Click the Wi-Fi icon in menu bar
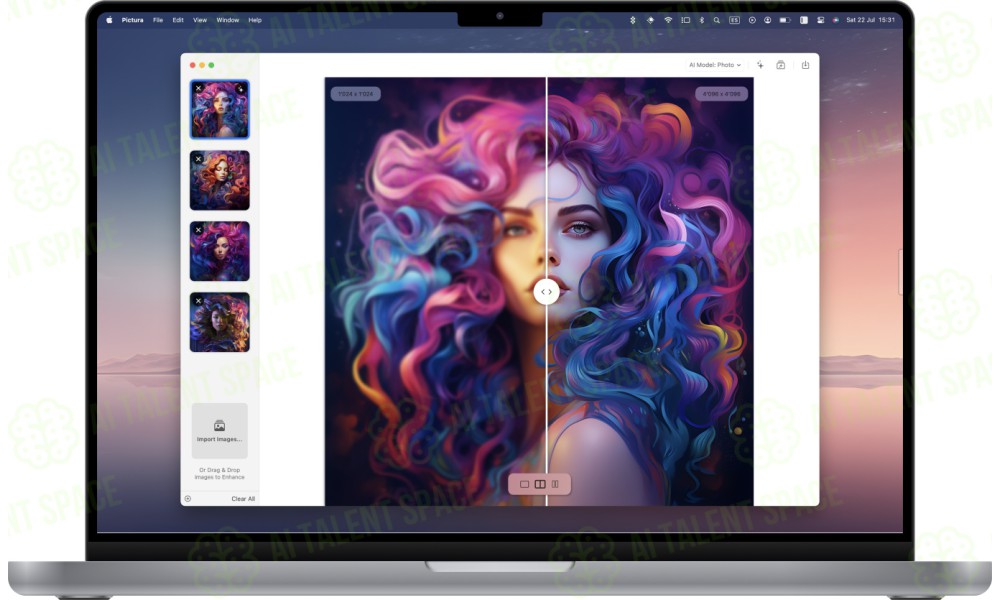 (668, 20)
